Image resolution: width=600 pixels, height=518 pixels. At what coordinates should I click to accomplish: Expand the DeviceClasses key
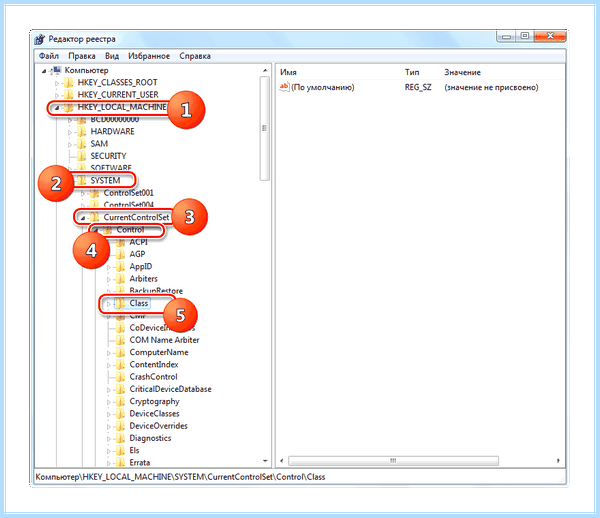pos(109,414)
